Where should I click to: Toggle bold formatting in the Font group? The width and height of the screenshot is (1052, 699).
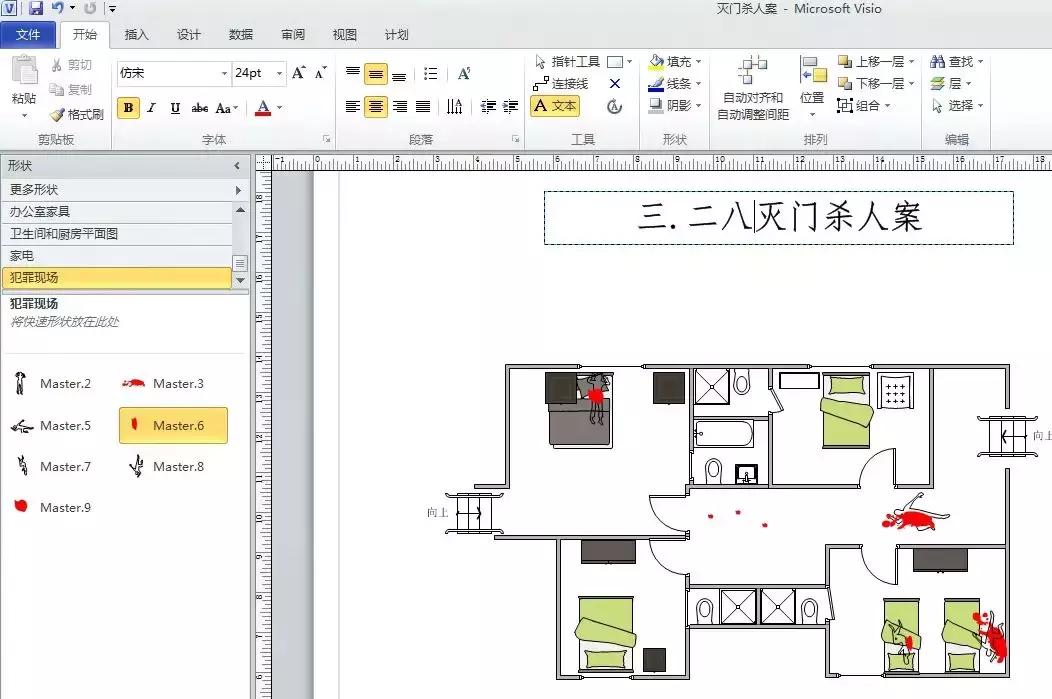[128, 106]
